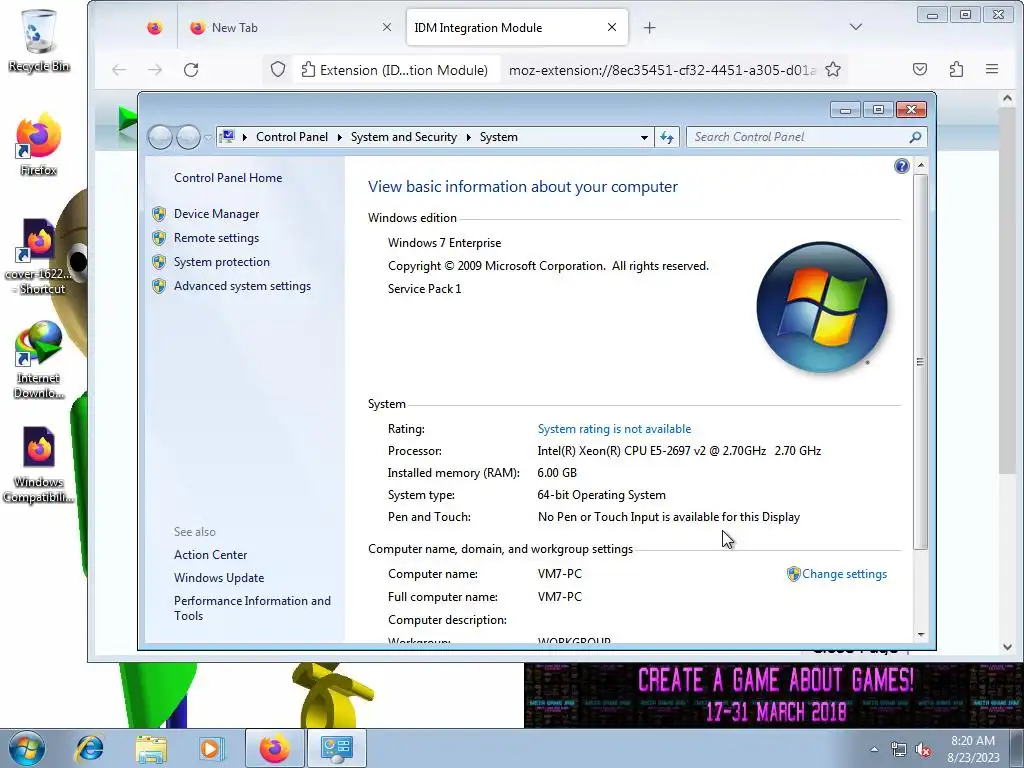This screenshot has height=768, width=1024.
Task: Open Windows Explorer from the taskbar
Action: [x=151, y=748]
